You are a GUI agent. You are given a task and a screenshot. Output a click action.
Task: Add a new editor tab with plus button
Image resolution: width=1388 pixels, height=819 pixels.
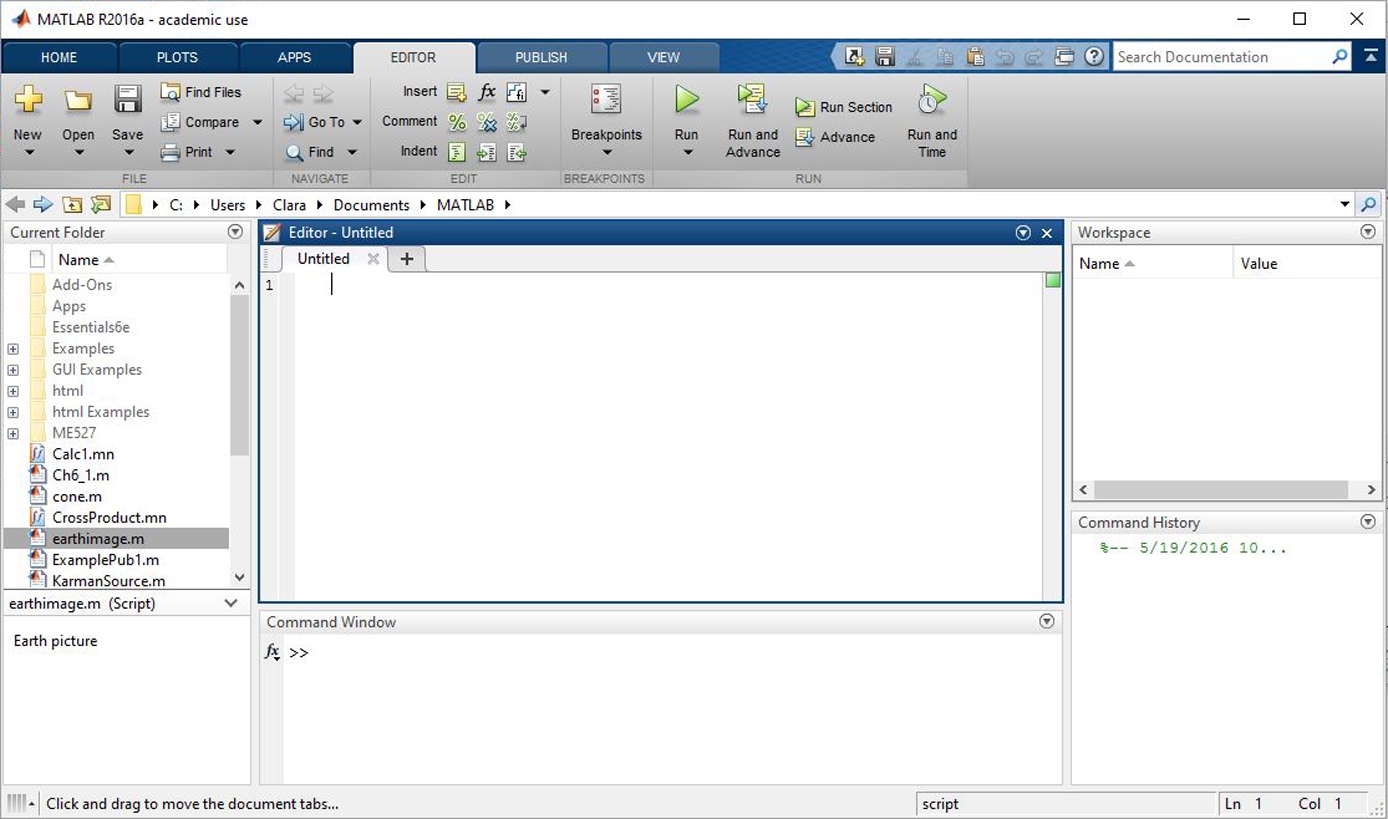click(406, 259)
